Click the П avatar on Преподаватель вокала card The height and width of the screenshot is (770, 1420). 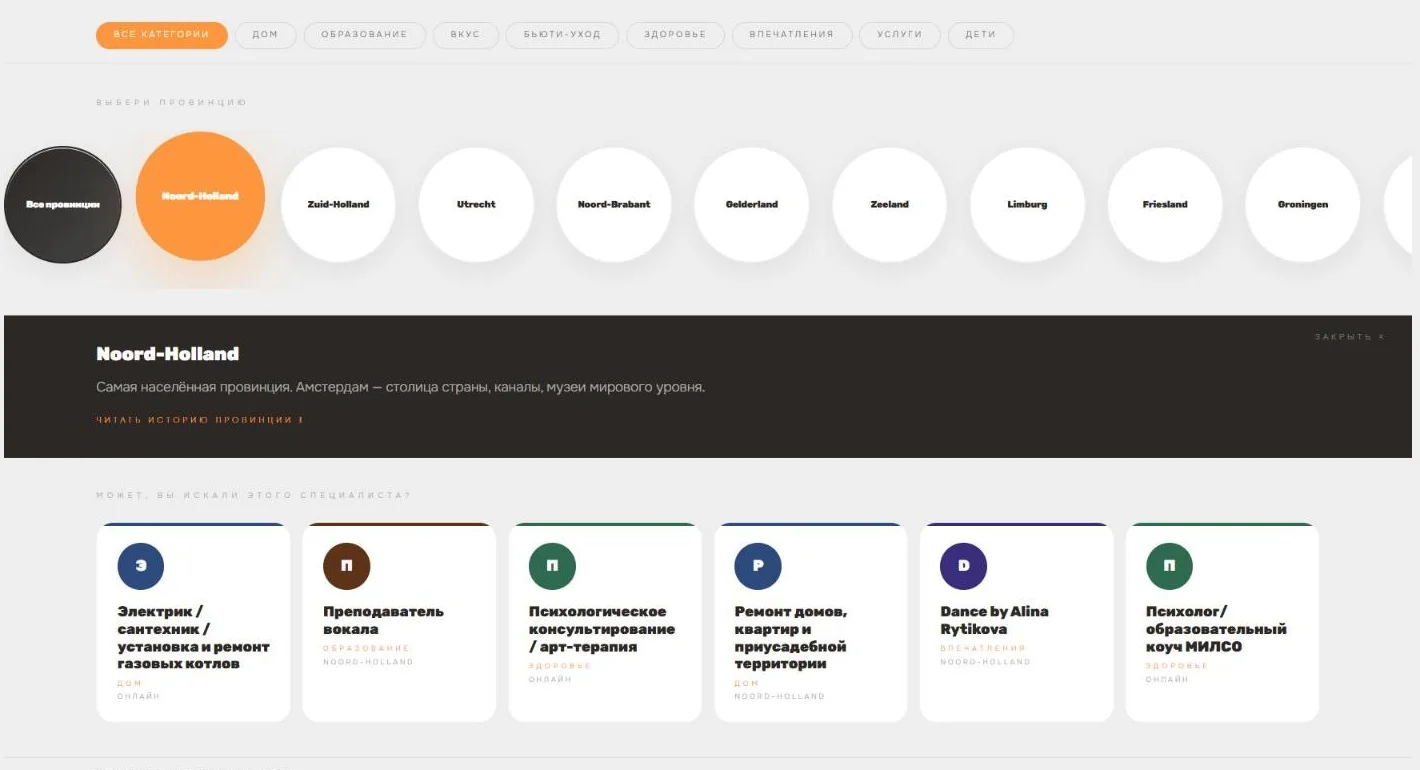click(x=347, y=566)
